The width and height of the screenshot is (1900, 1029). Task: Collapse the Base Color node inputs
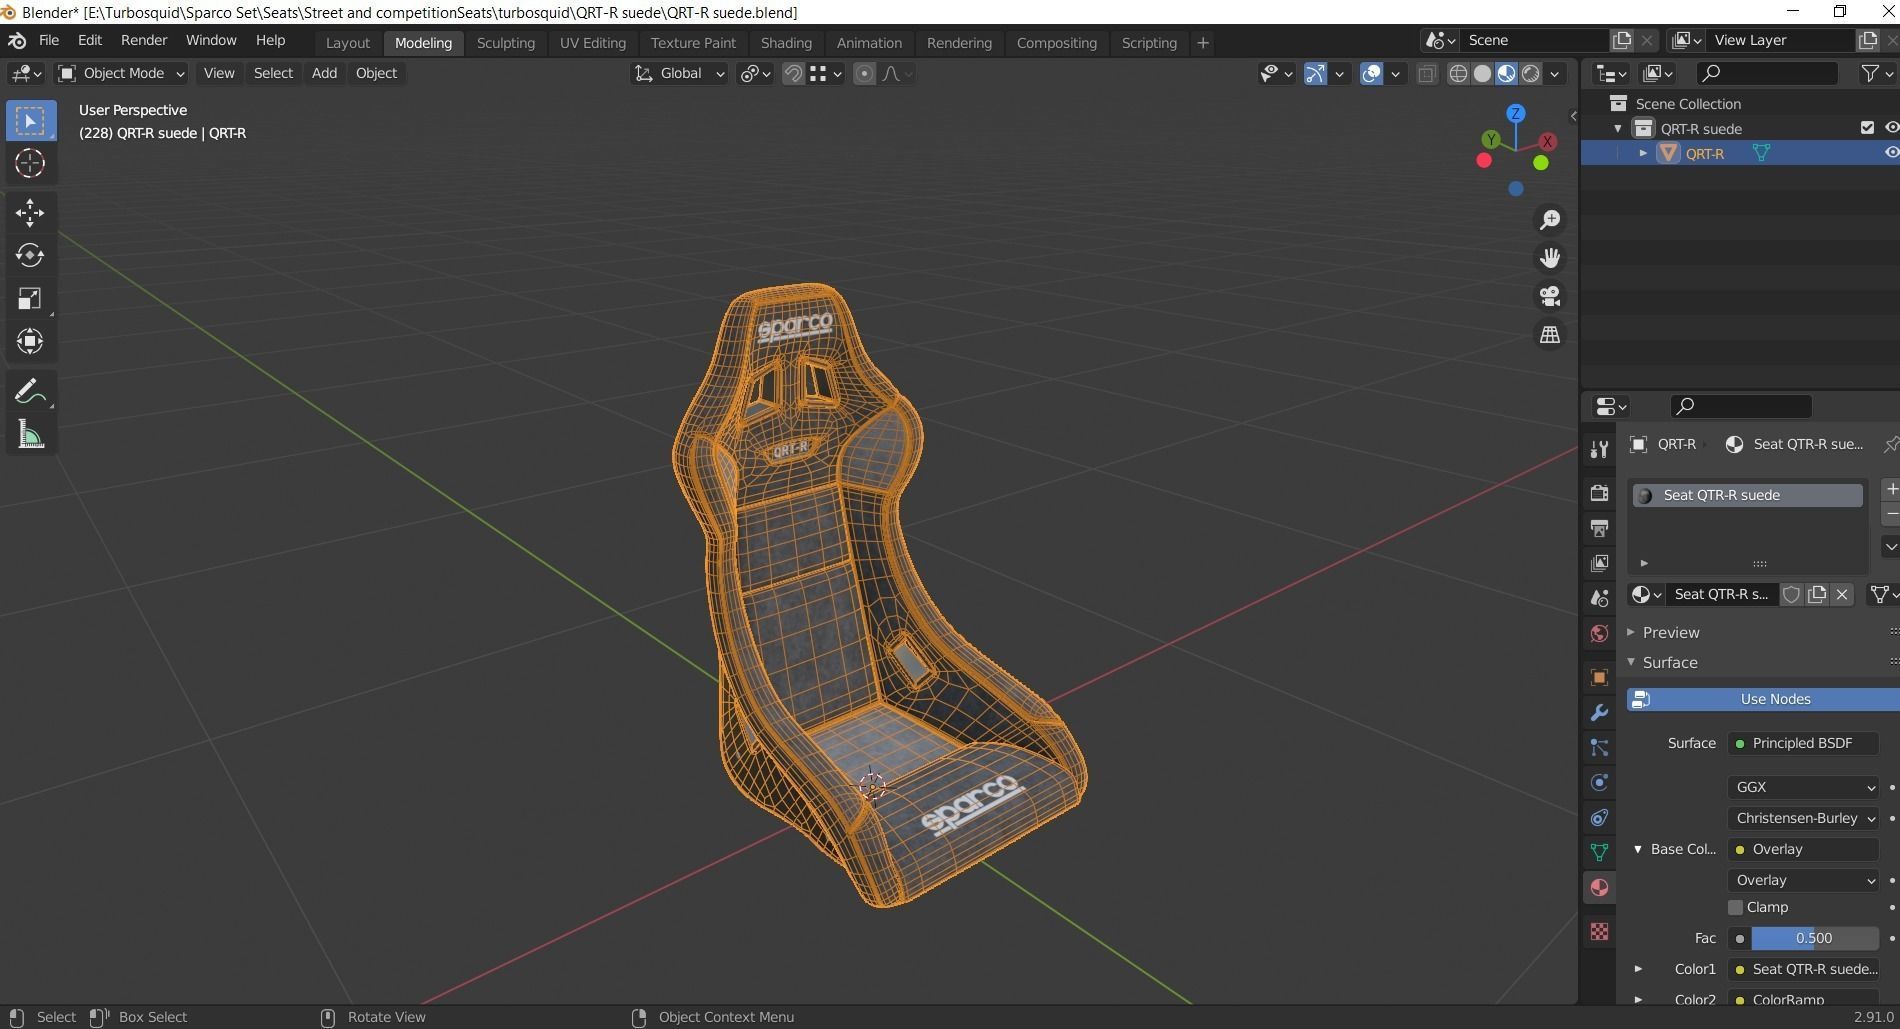point(1638,849)
